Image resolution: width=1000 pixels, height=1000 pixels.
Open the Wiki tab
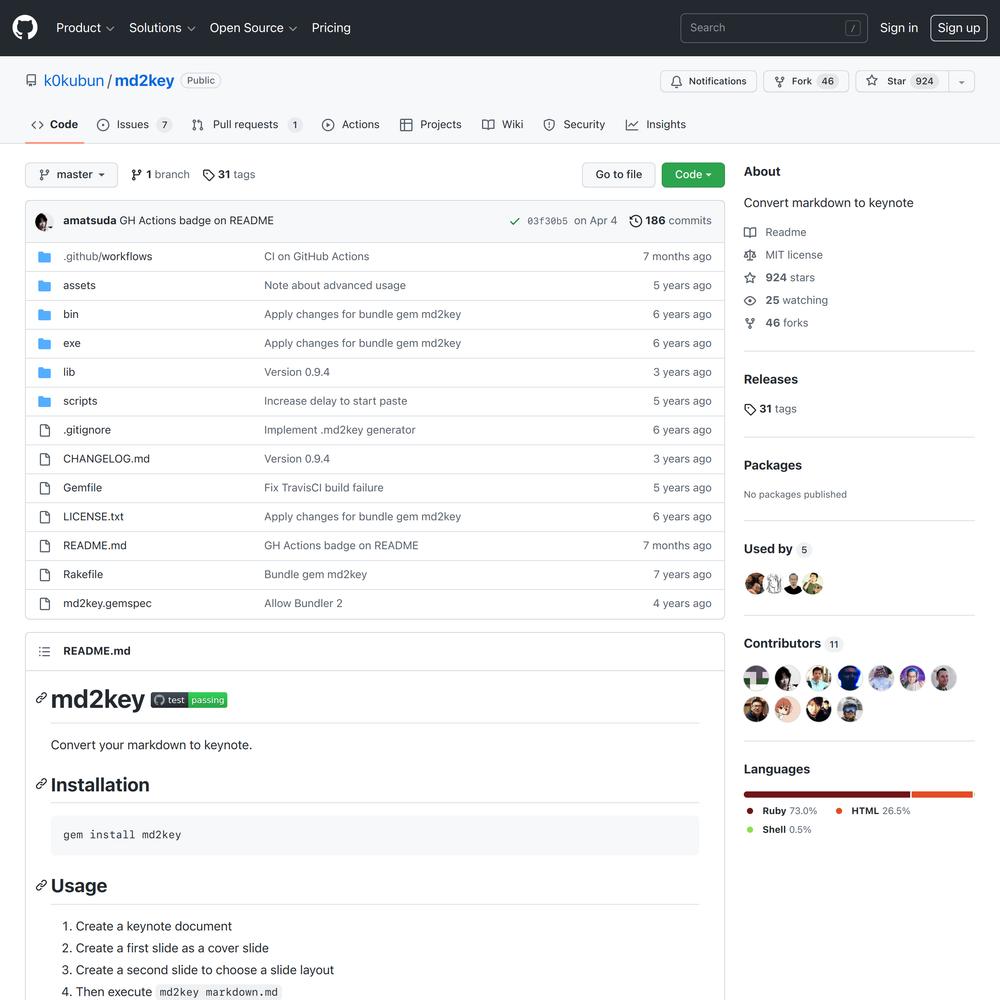coord(503,125)
